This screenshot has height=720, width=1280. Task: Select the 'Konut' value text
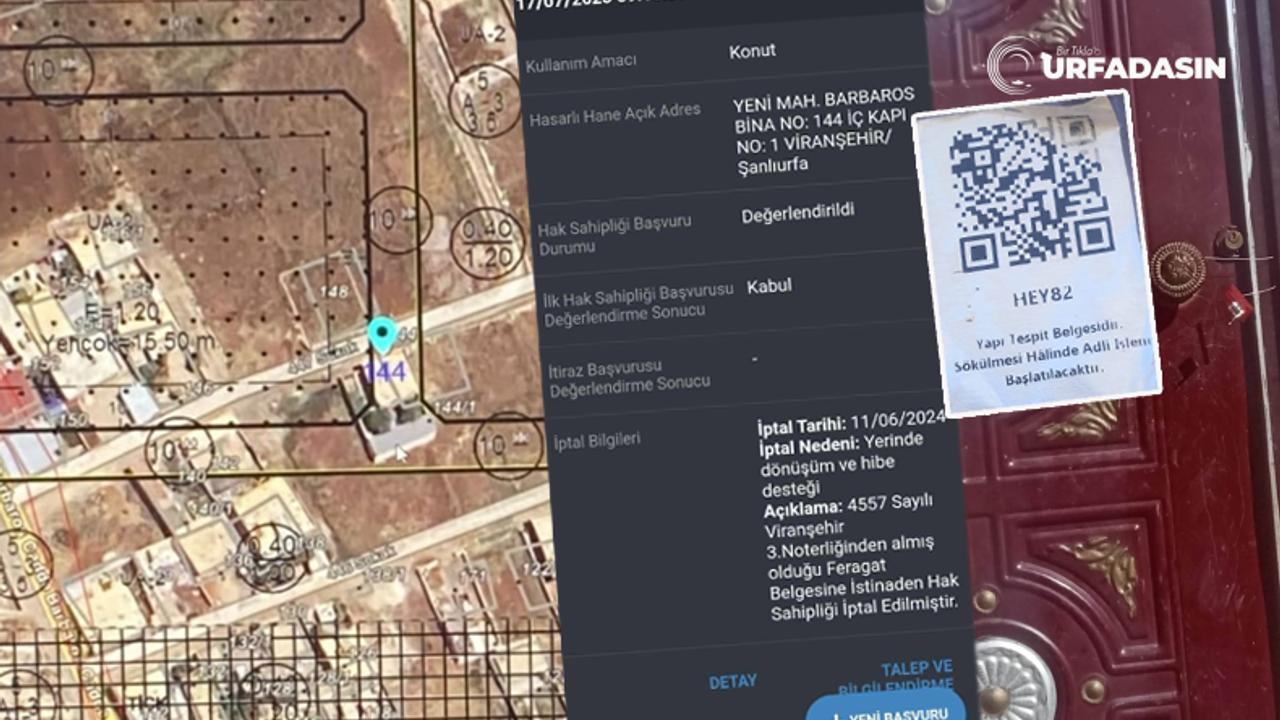pyautogui.click(x=752, y=50)
